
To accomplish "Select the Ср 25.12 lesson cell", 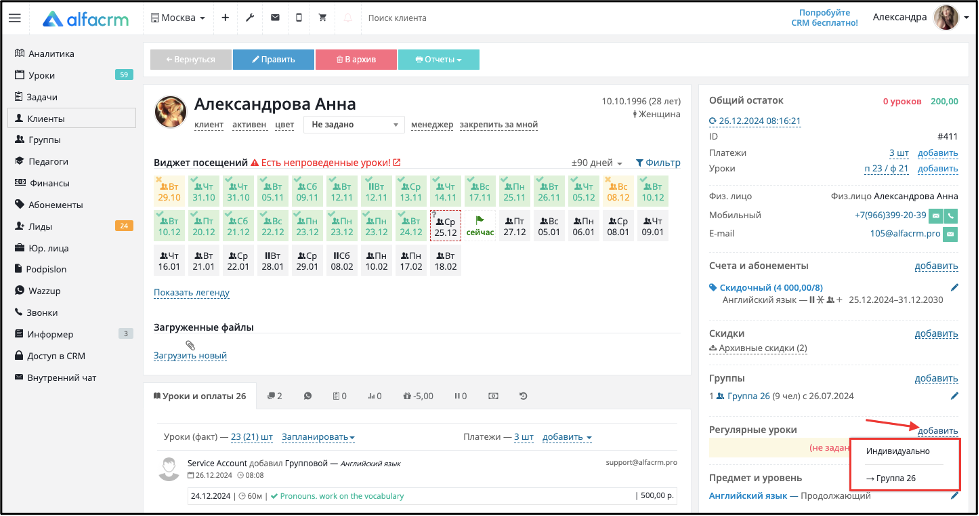I will click(x=445, y=226).
